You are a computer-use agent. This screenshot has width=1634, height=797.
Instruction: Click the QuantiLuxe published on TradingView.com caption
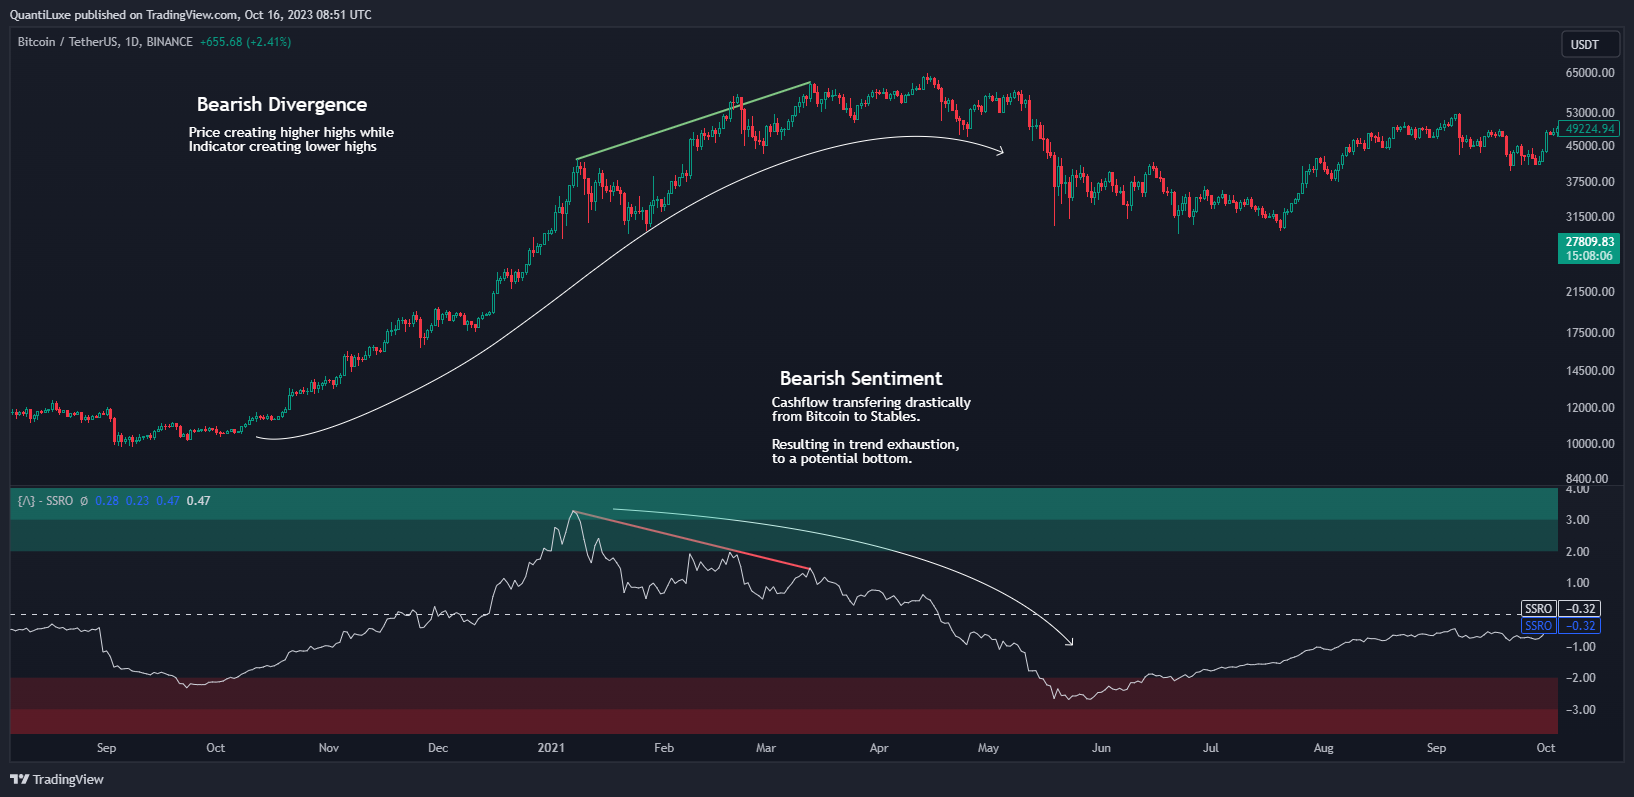[190, 15]
